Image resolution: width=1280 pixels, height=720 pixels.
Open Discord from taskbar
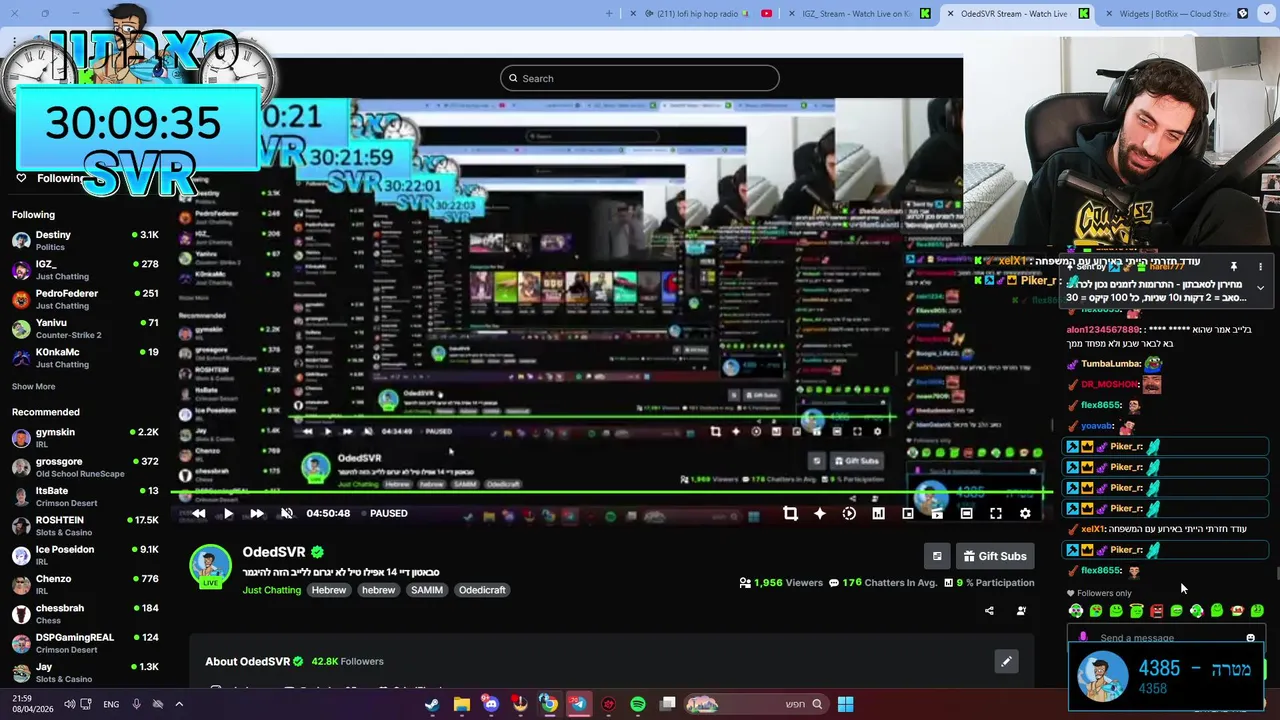(x=491, y=704)
